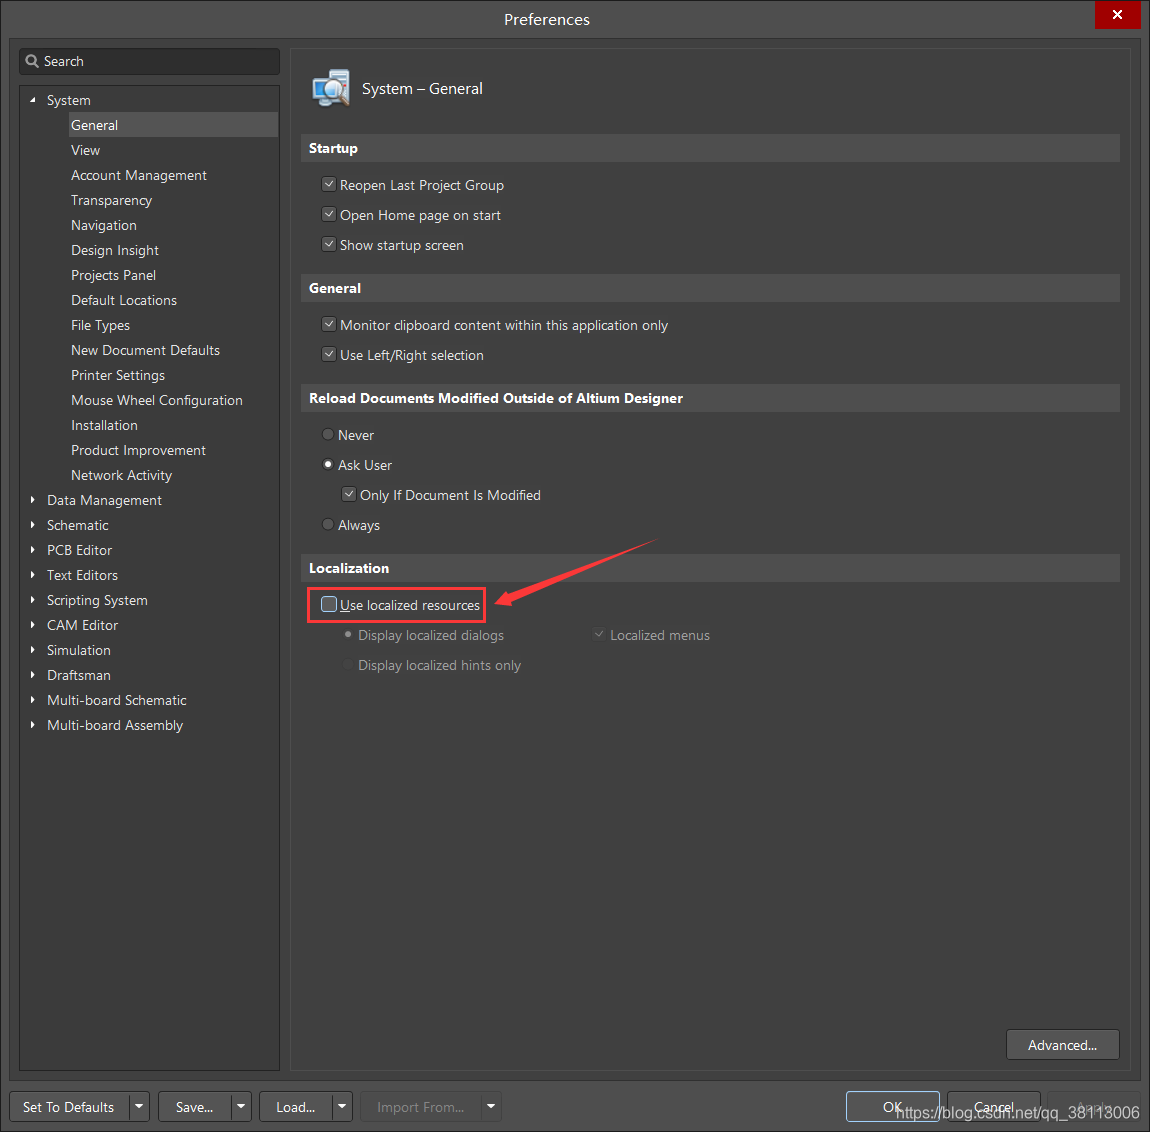This screenshot has width=1150, height=1132.
Task: Open the View preferences page
Action: pyautogui.click(x=85, y=150)
